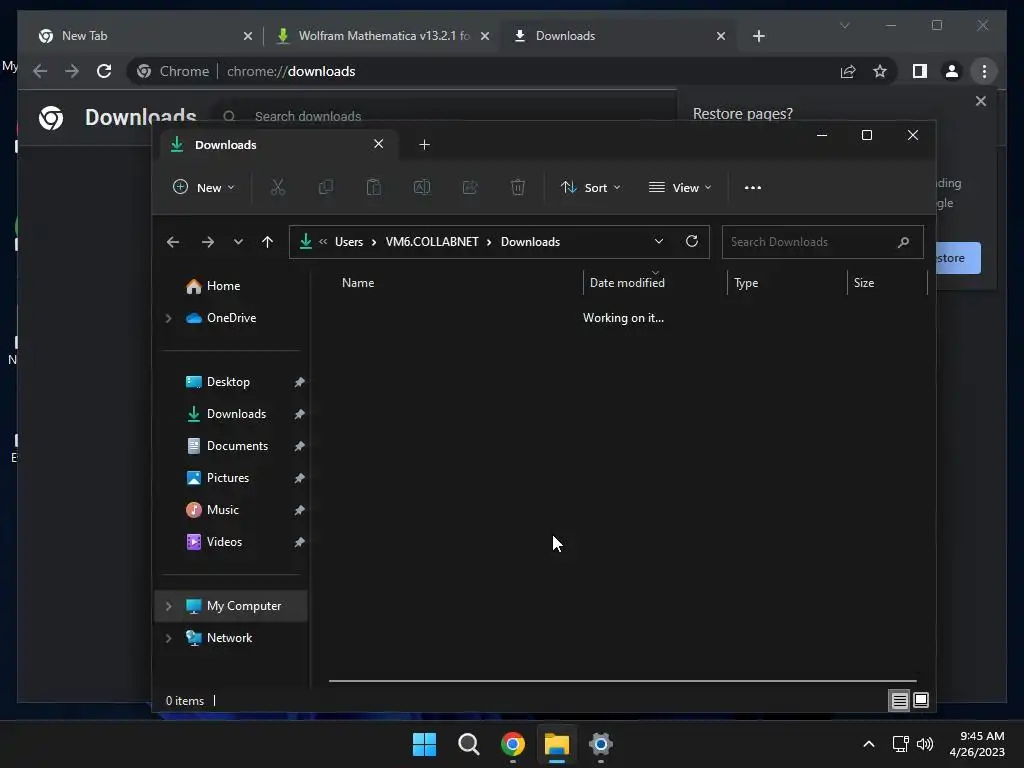Click the Search Downloads field in Explorer
The width and height of the screenshot is (1024, 768).
(x=823, y=242)
